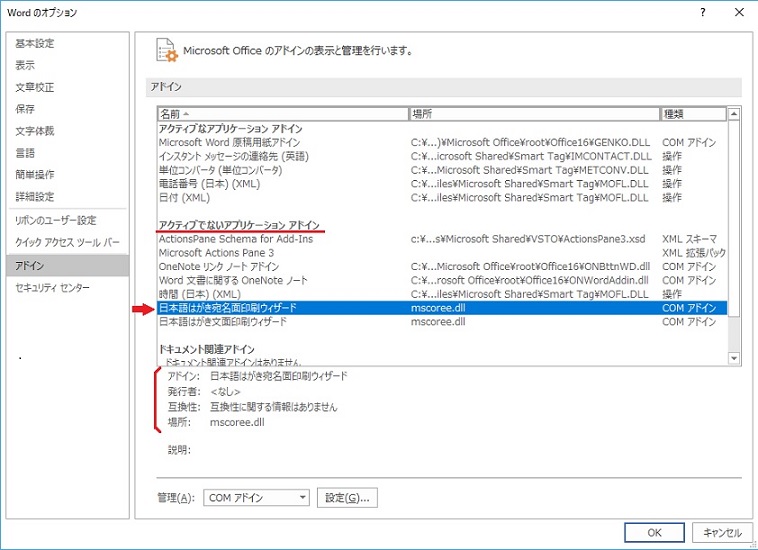Click the キャンセル button
This screenshot has width=758, height=550.
point(722,533)
